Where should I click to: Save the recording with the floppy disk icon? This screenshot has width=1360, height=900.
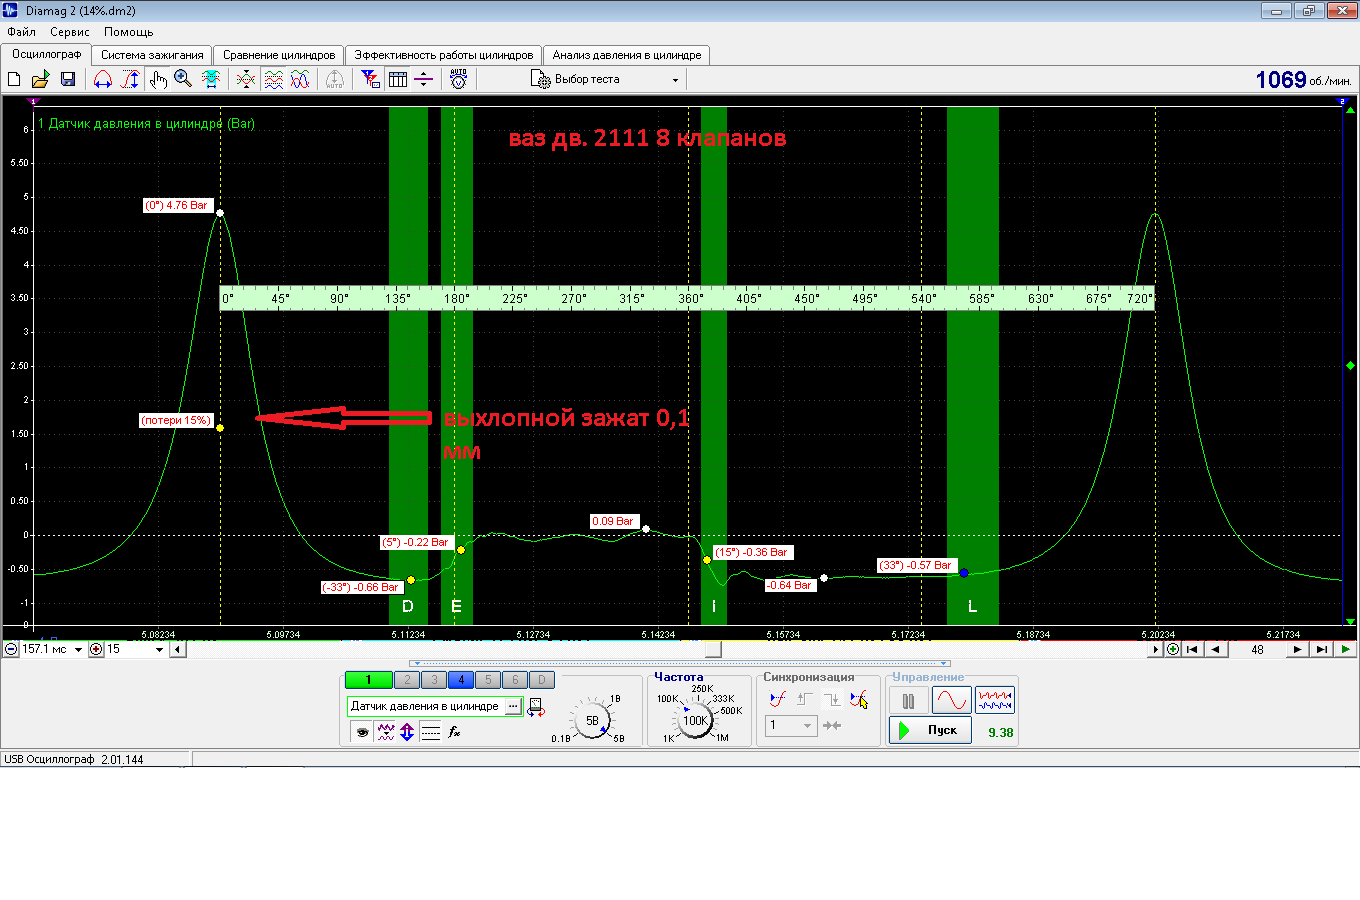[68, 79]
